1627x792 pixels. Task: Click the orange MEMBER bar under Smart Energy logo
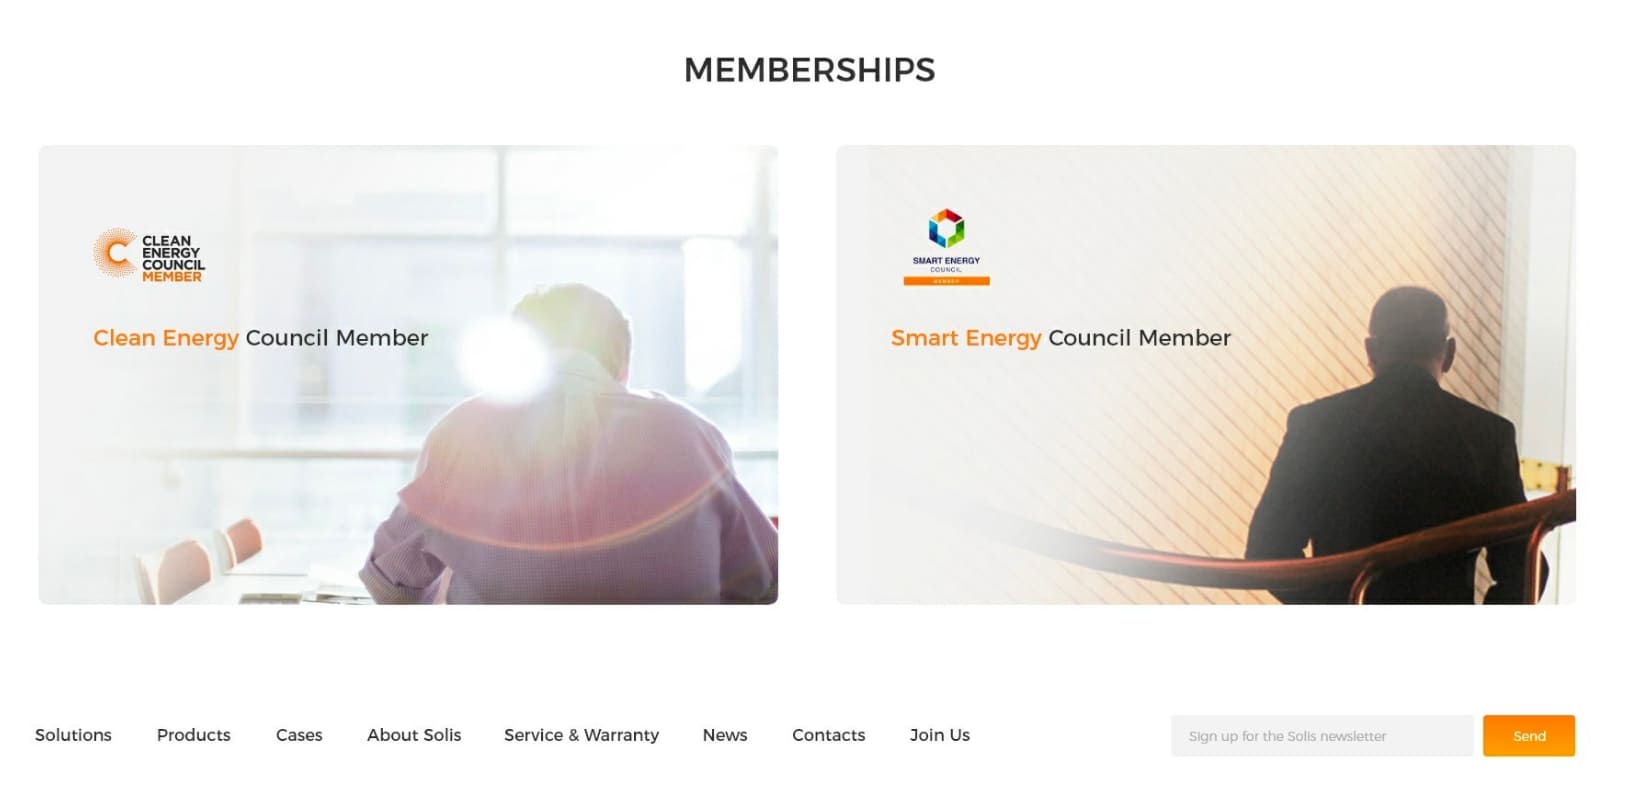click(946, 281)
